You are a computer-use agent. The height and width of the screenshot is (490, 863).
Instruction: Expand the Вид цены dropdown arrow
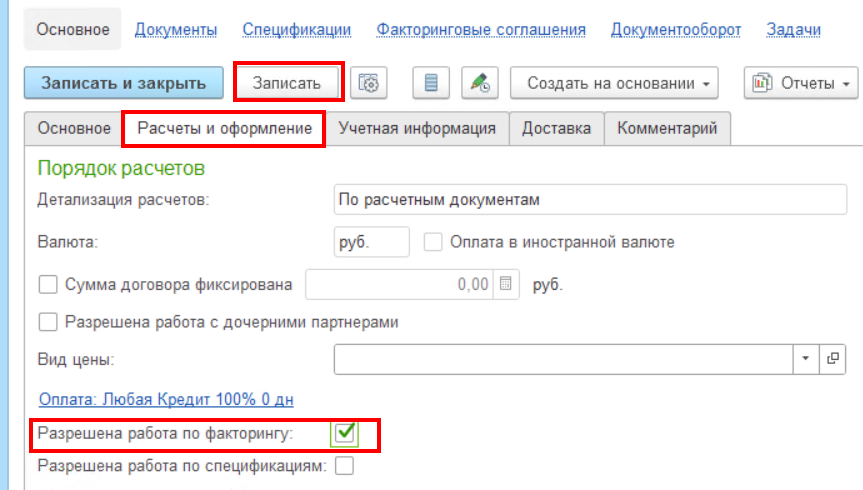806,359
